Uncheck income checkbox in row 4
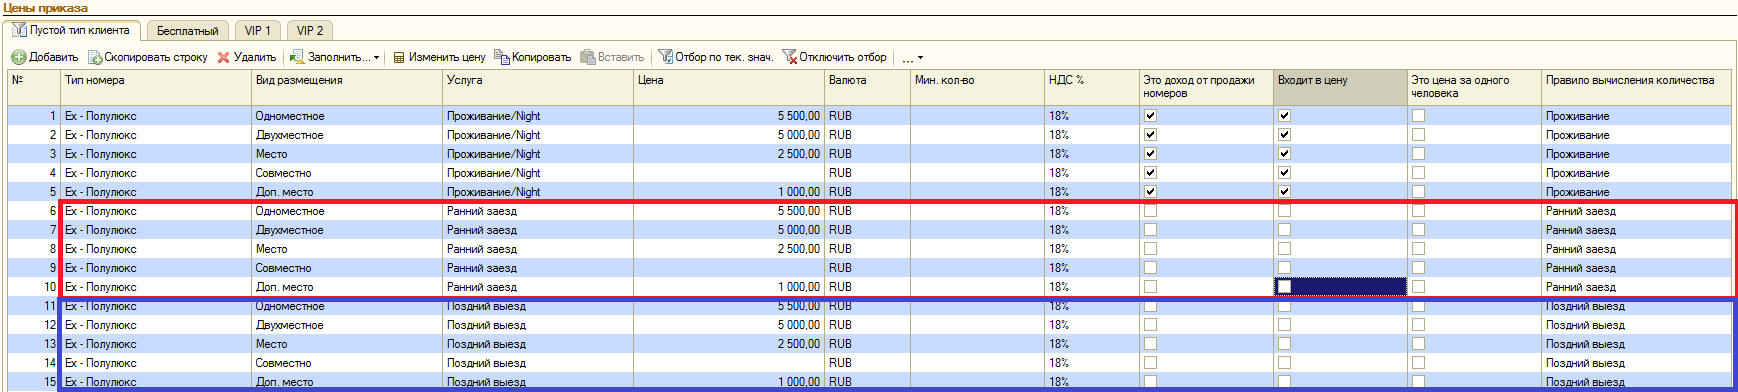 [x=1150, y=173]
